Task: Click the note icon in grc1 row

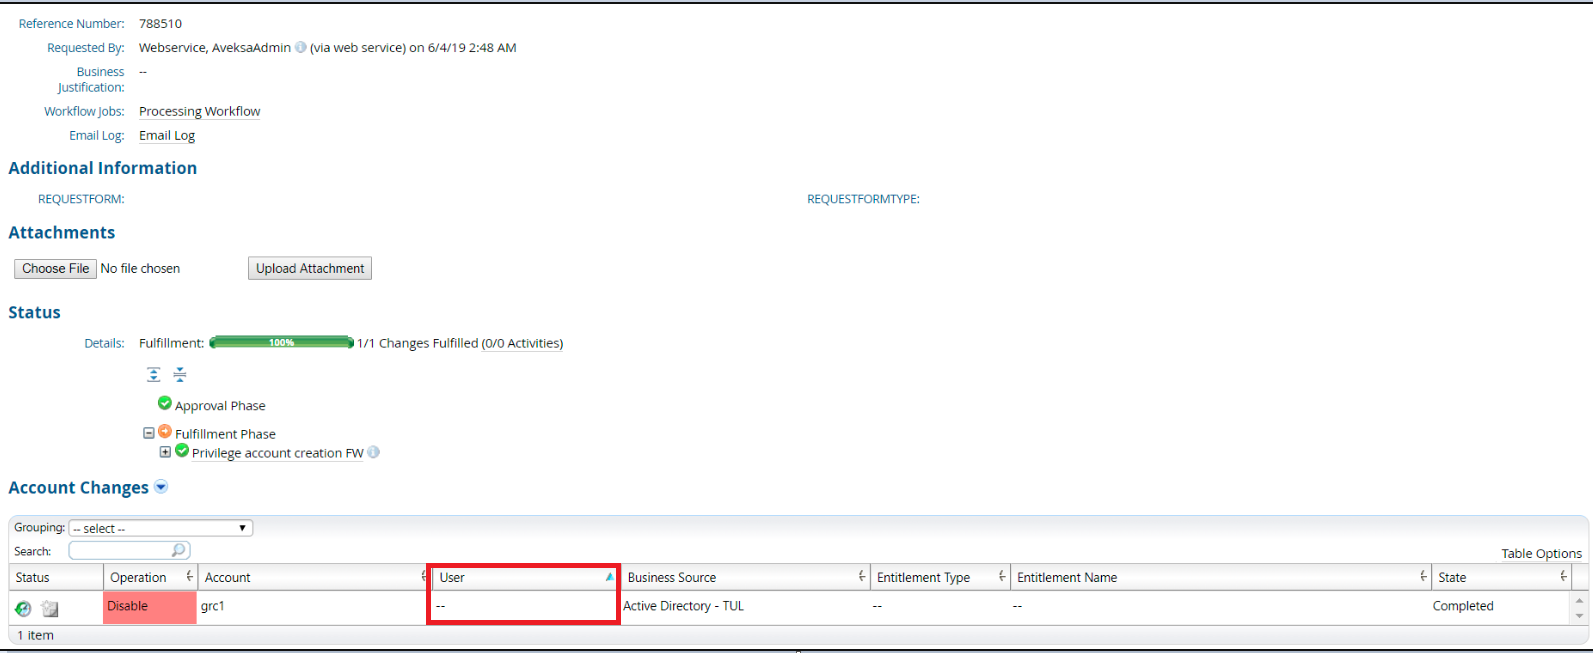Action: tap(50, 608)
